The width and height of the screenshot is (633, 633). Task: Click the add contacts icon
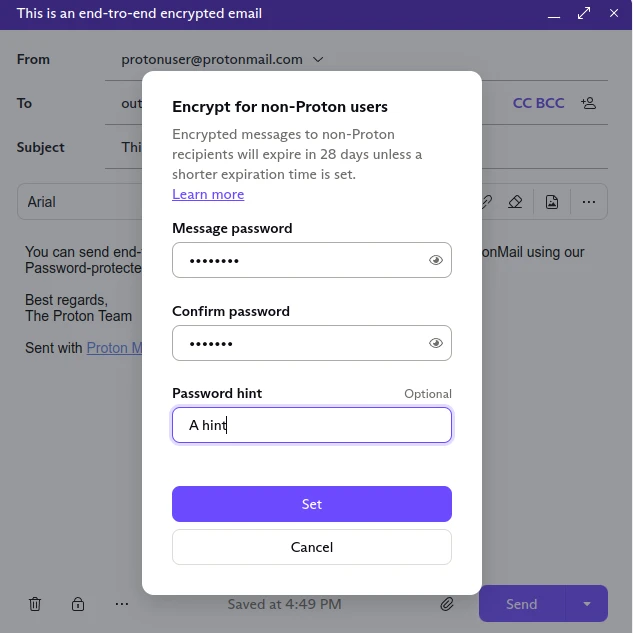pos(589,103)
